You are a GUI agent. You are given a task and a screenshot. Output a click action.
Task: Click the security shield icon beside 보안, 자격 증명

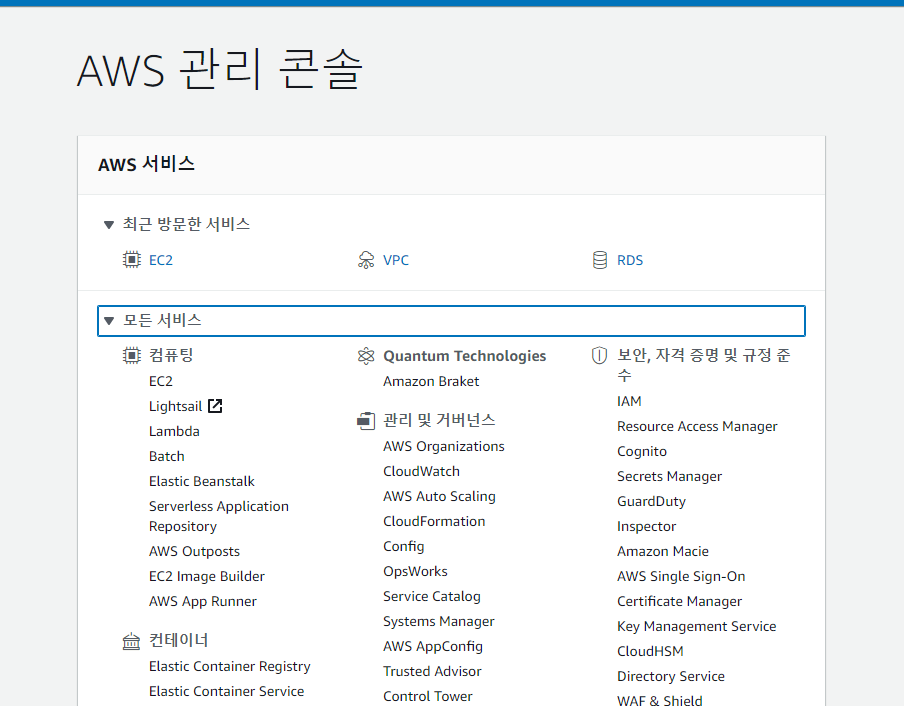coord(600,355)
